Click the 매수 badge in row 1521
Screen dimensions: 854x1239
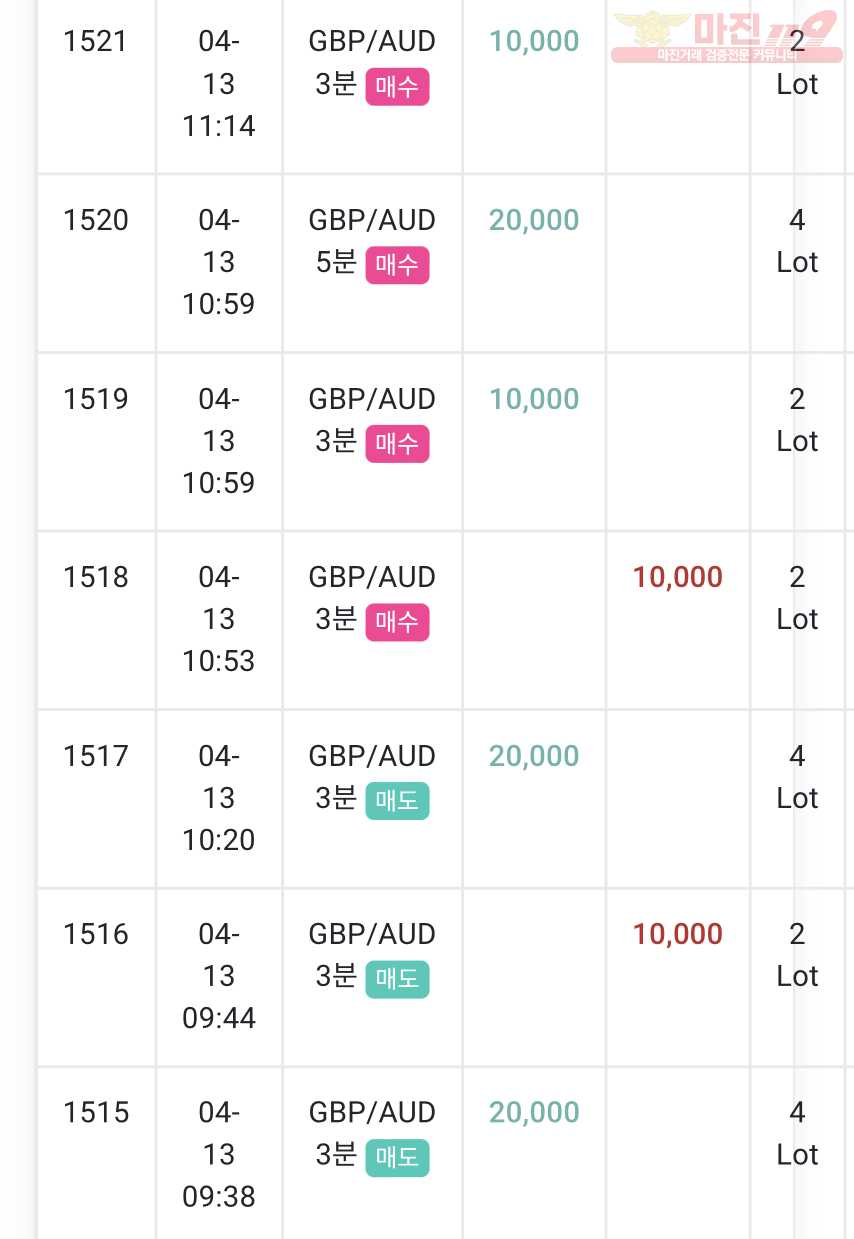tap(397, 88)
